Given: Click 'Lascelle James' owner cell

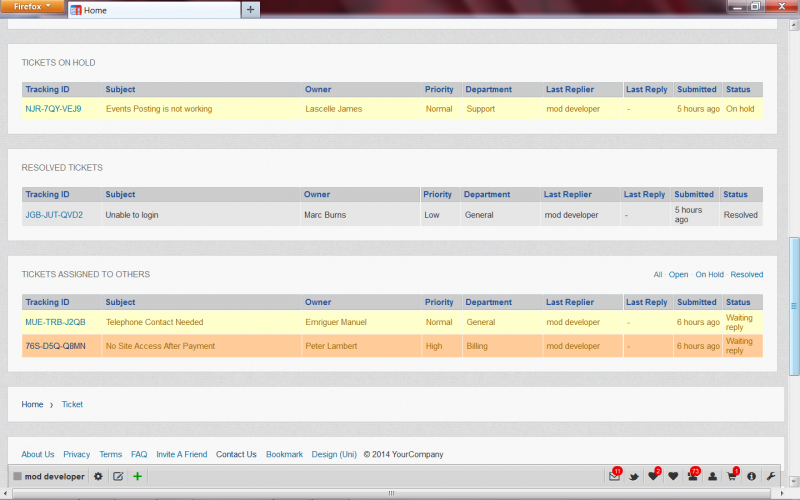Looking at the screenshot, I should [x=334, y=109].
